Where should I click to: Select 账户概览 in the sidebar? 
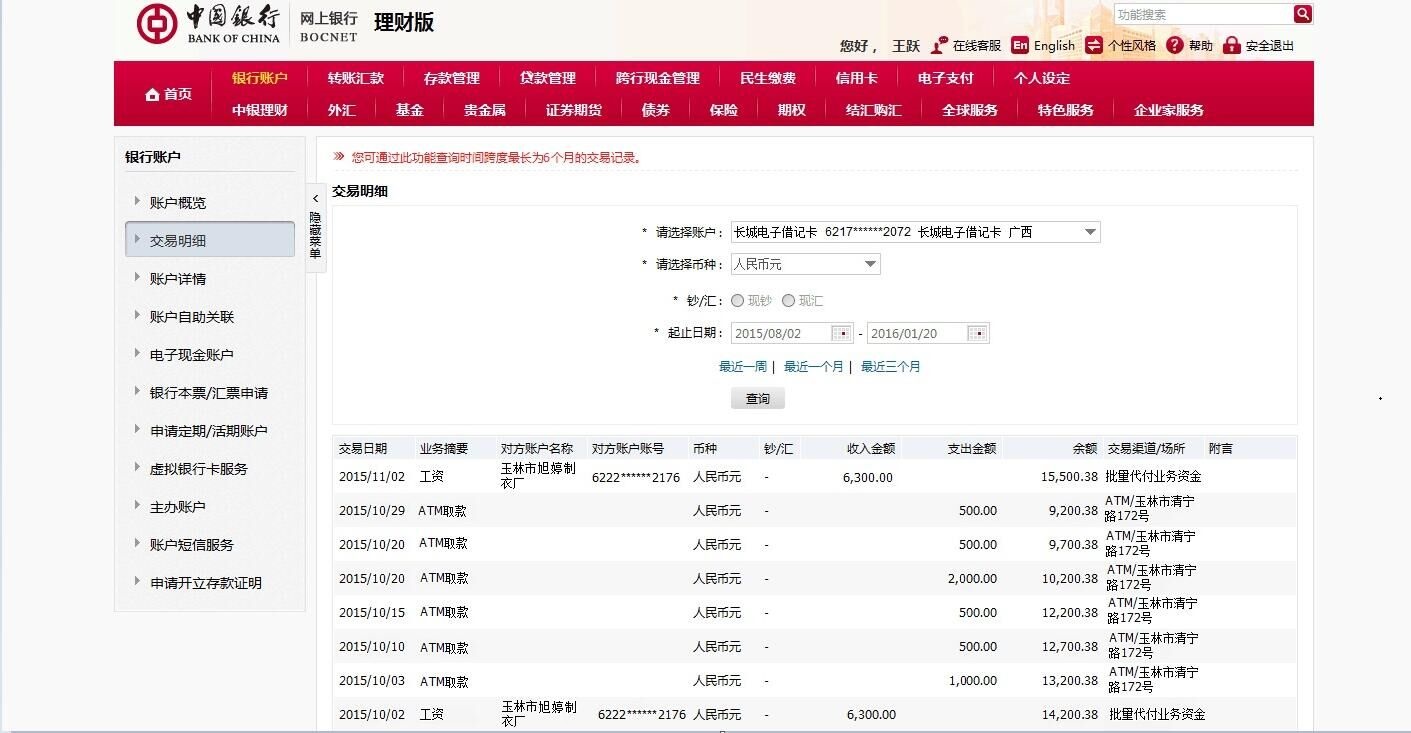tap(178, 203)
